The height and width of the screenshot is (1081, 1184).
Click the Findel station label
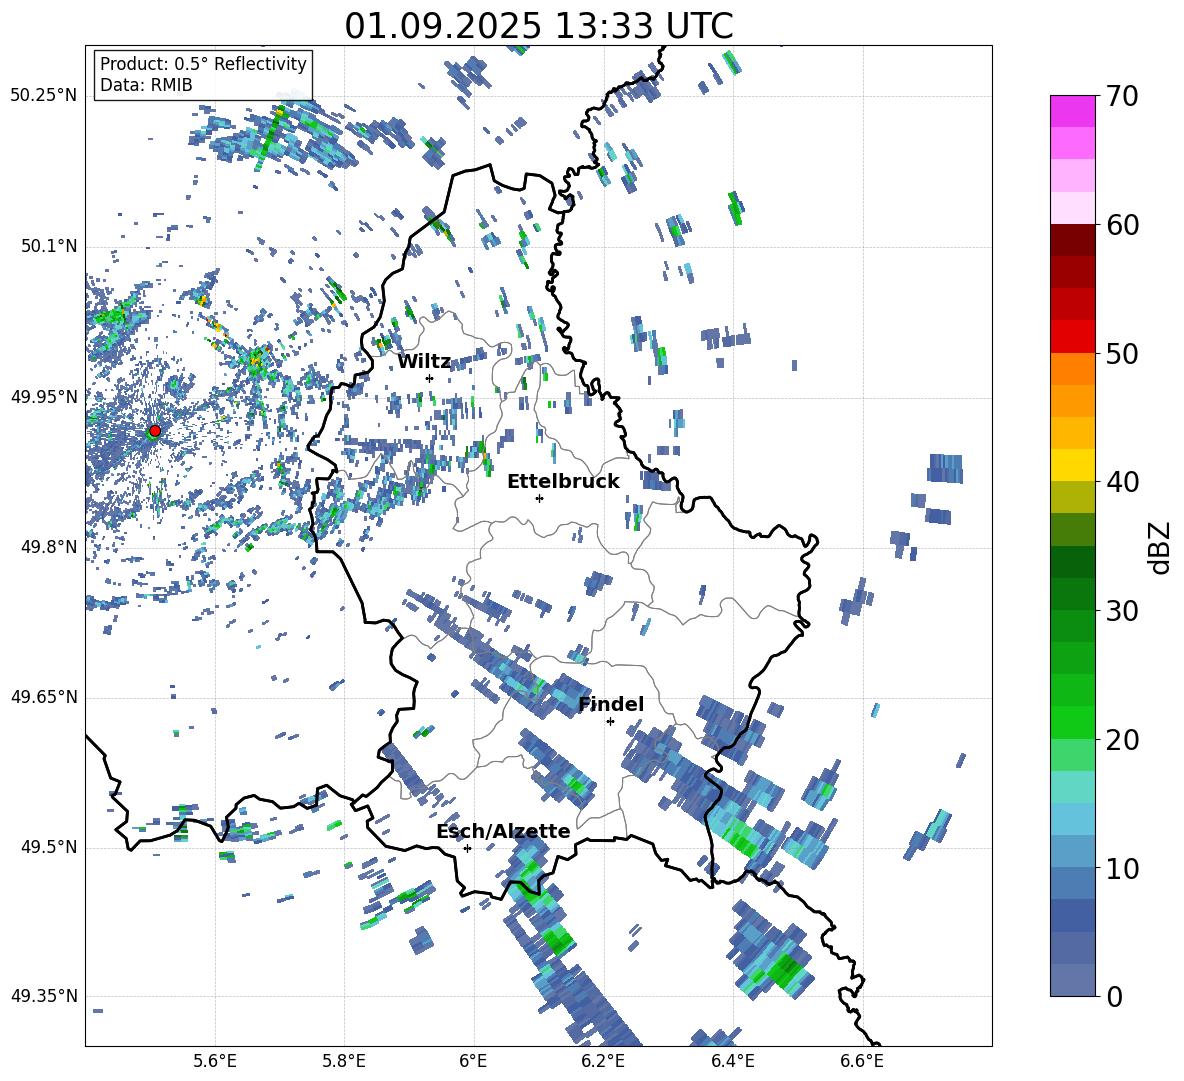click(x=611, y=704)
